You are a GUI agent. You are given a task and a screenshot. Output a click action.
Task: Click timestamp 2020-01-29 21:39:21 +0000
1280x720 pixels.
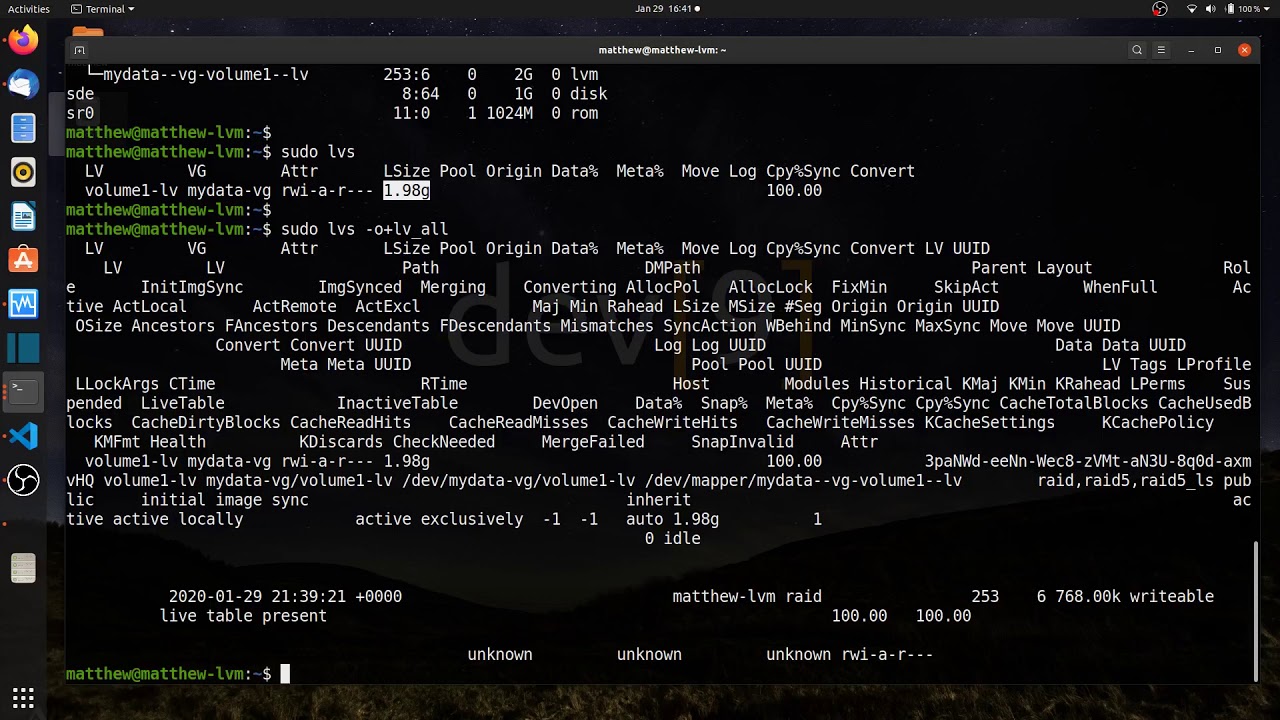[285, 597]
